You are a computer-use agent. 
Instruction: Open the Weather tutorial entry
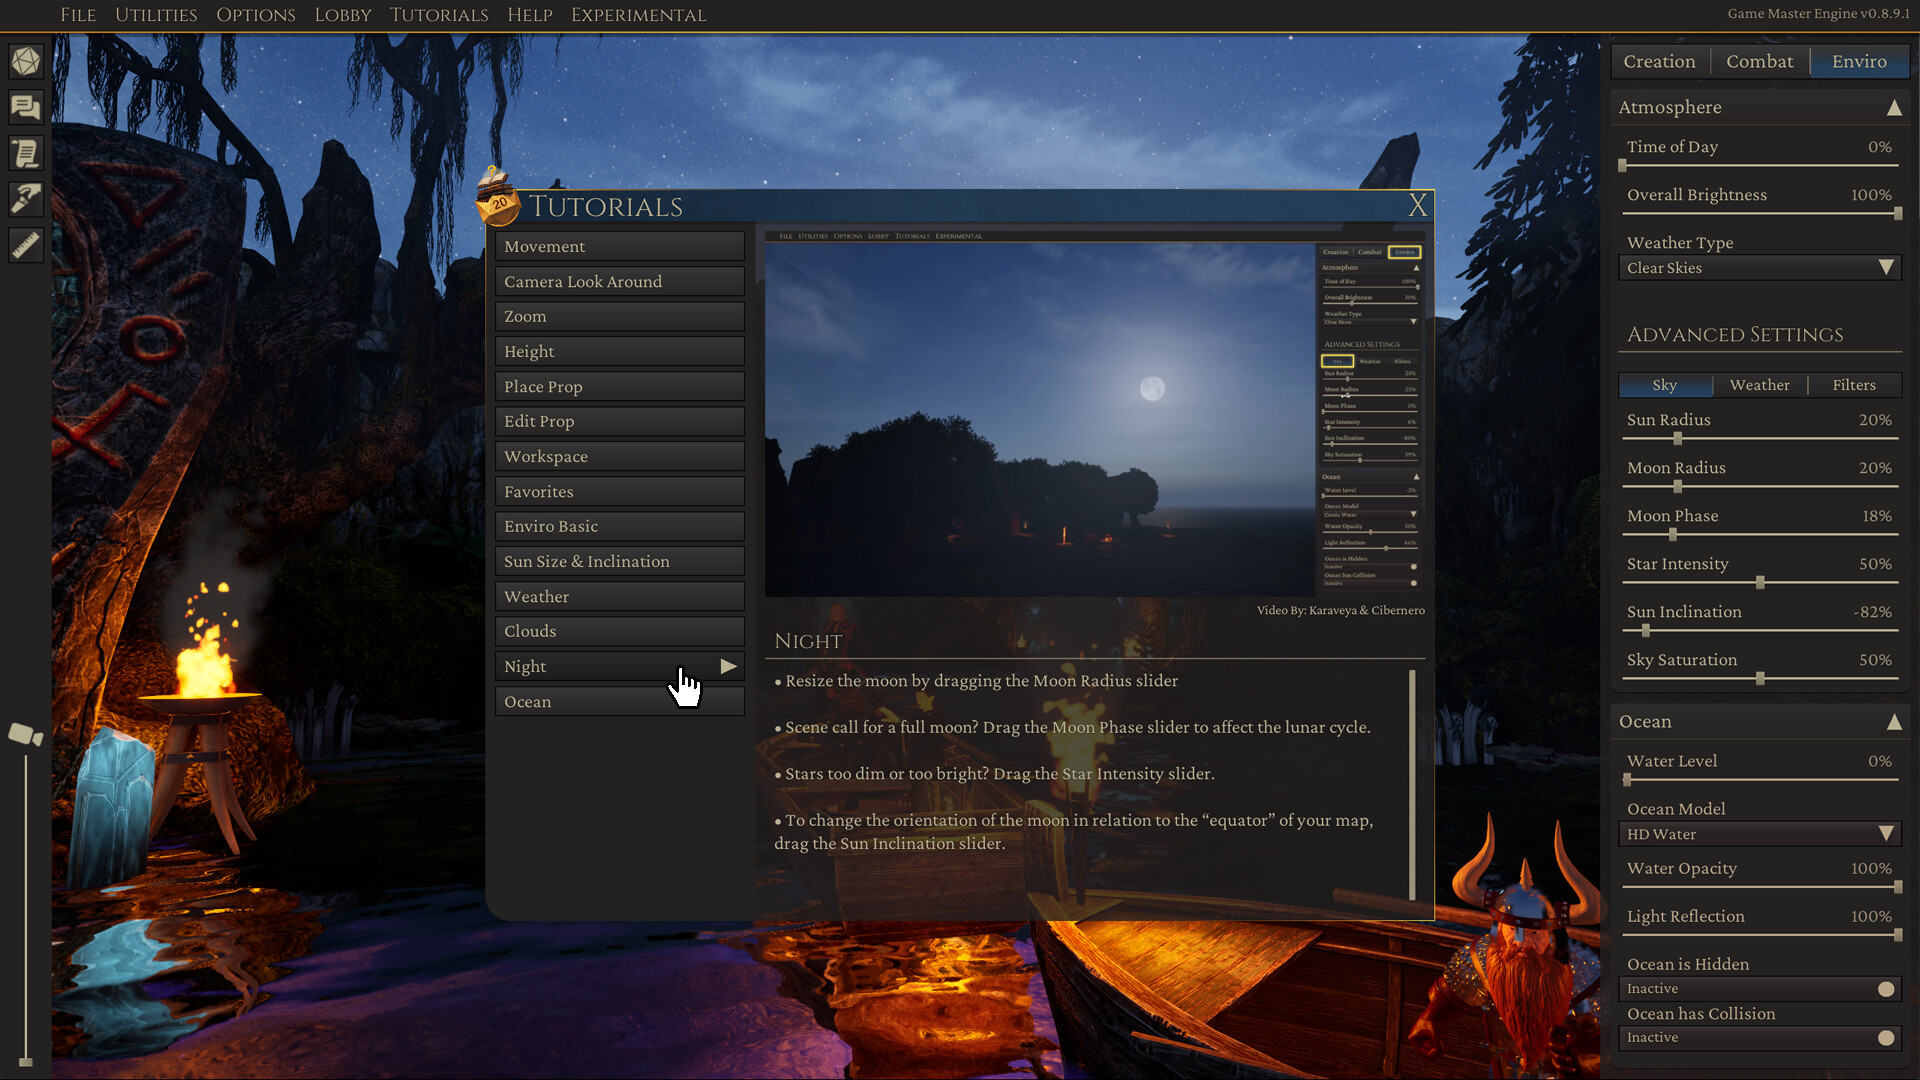click(619, 596)
